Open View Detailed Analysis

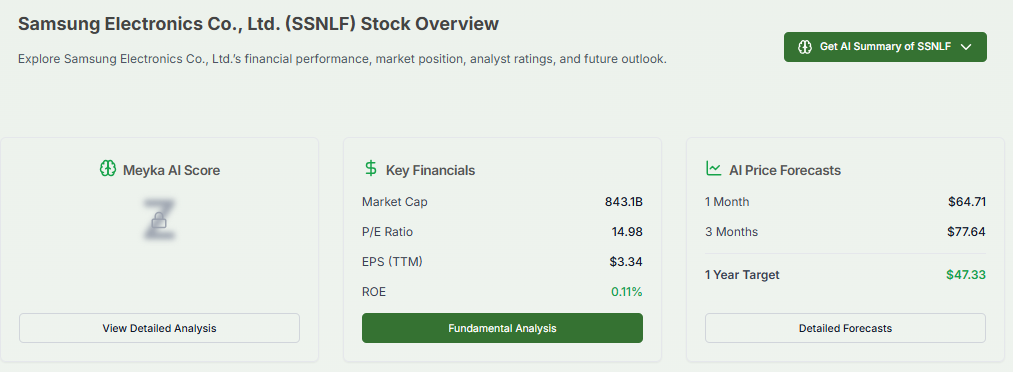click(x=160, y=328)
